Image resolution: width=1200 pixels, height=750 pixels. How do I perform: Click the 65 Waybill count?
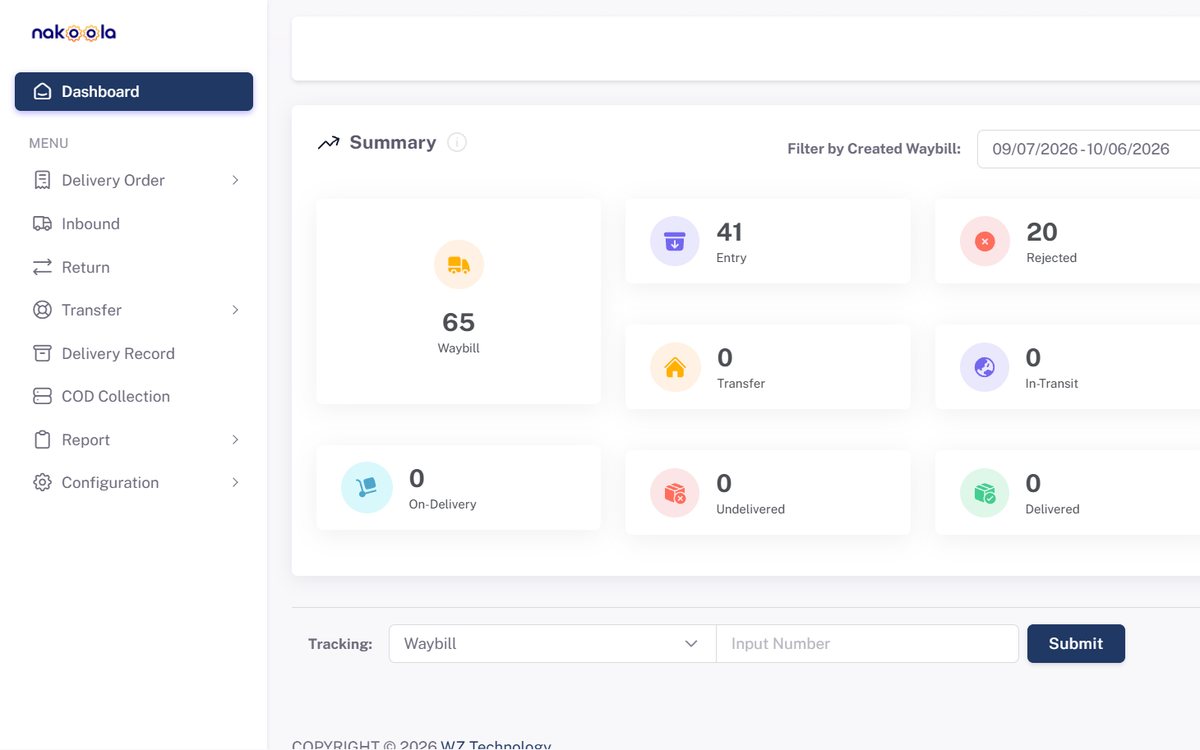(459, 322)
